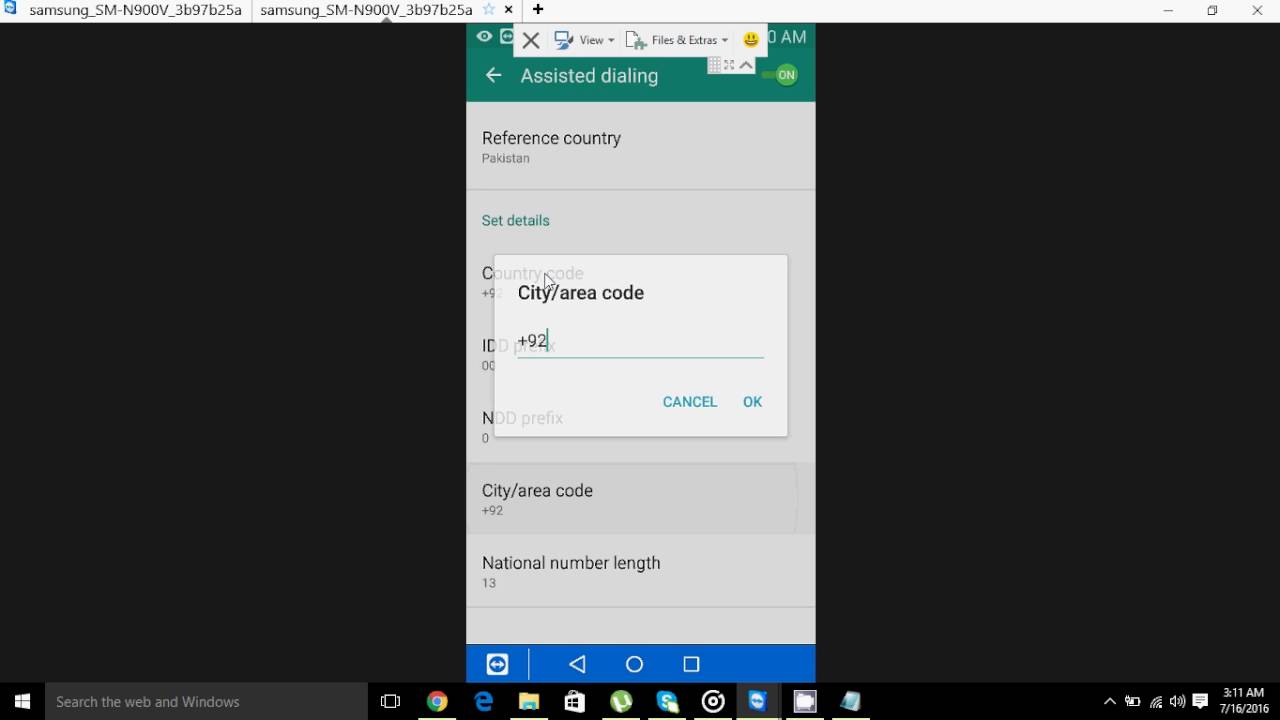Screen dimensions: 1280x720
Task: Open Reference country setting
Action: [640, 147]
